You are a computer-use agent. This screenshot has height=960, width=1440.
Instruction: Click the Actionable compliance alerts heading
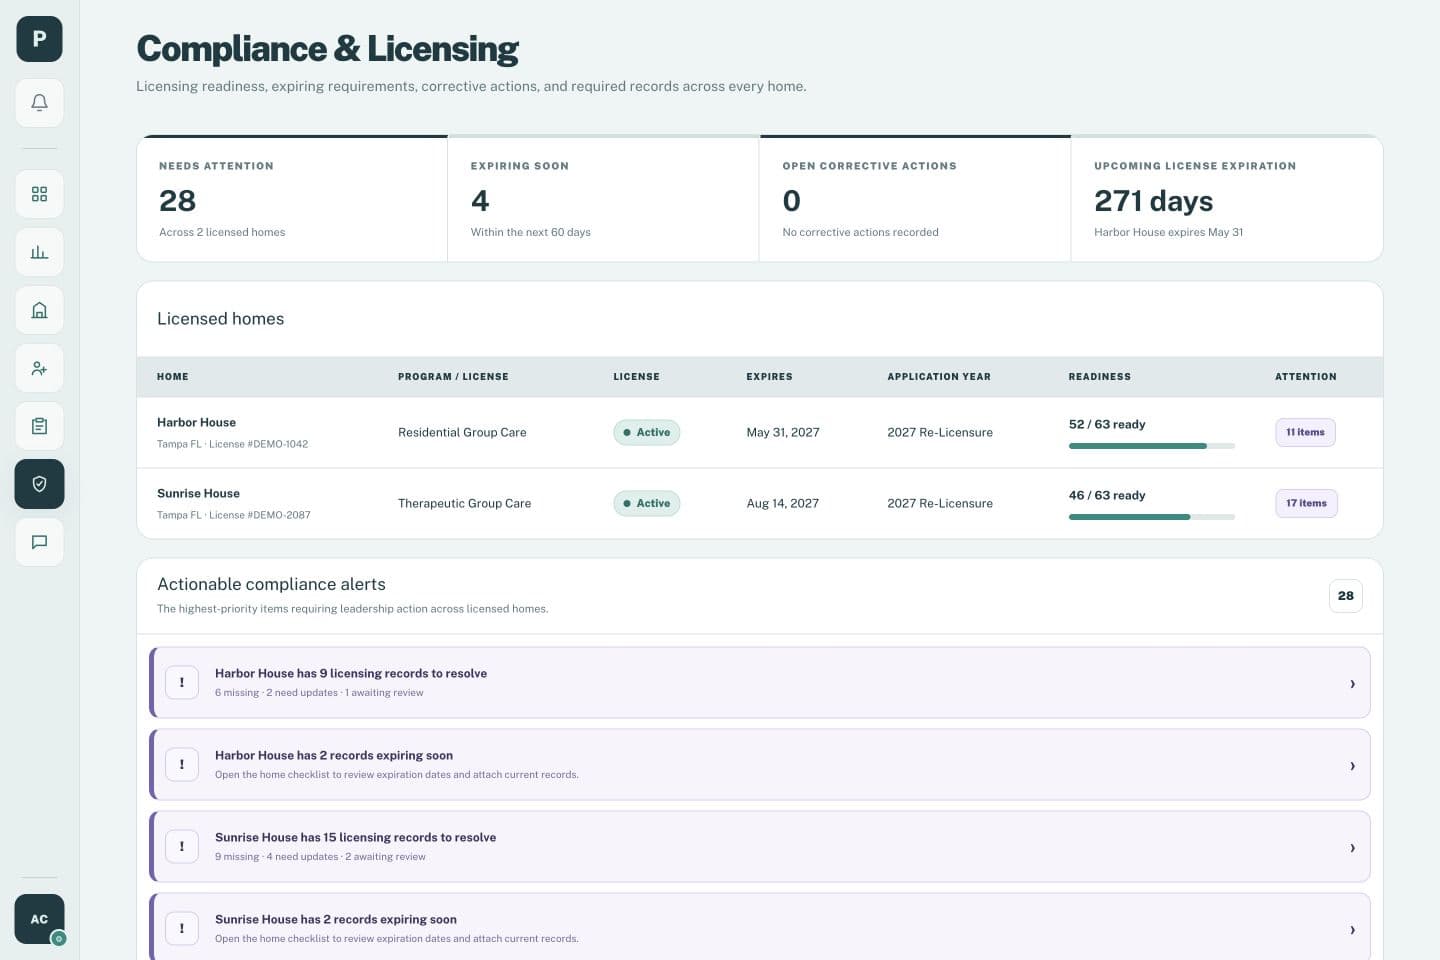tap(271, 584)
